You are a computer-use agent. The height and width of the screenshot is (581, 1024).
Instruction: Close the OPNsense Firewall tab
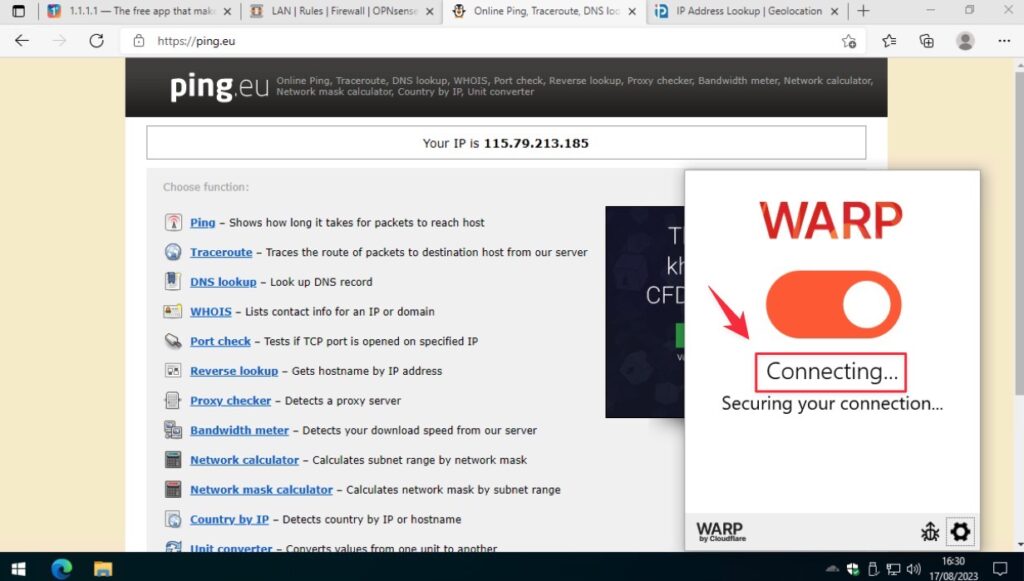click(430, 11)
